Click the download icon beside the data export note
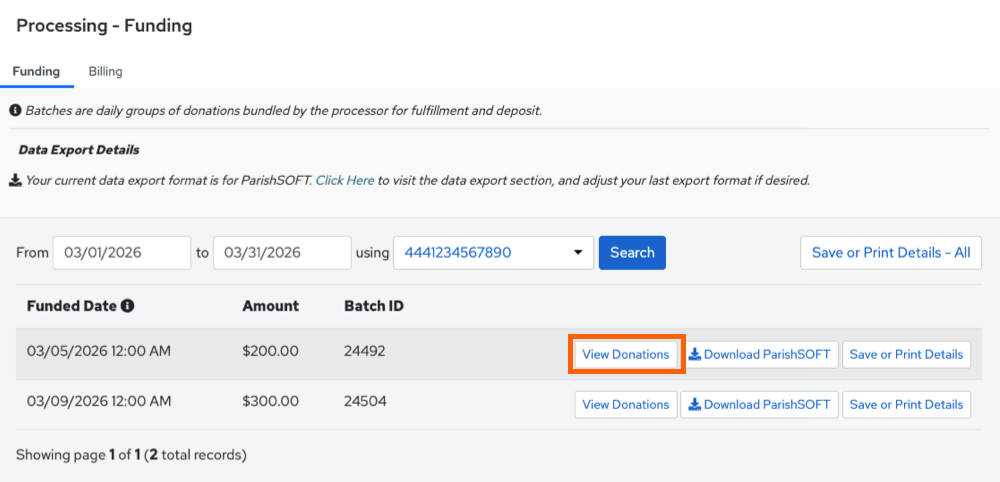Image resolution: width=1000 pixels, height=482 pixels. (15, 180)
